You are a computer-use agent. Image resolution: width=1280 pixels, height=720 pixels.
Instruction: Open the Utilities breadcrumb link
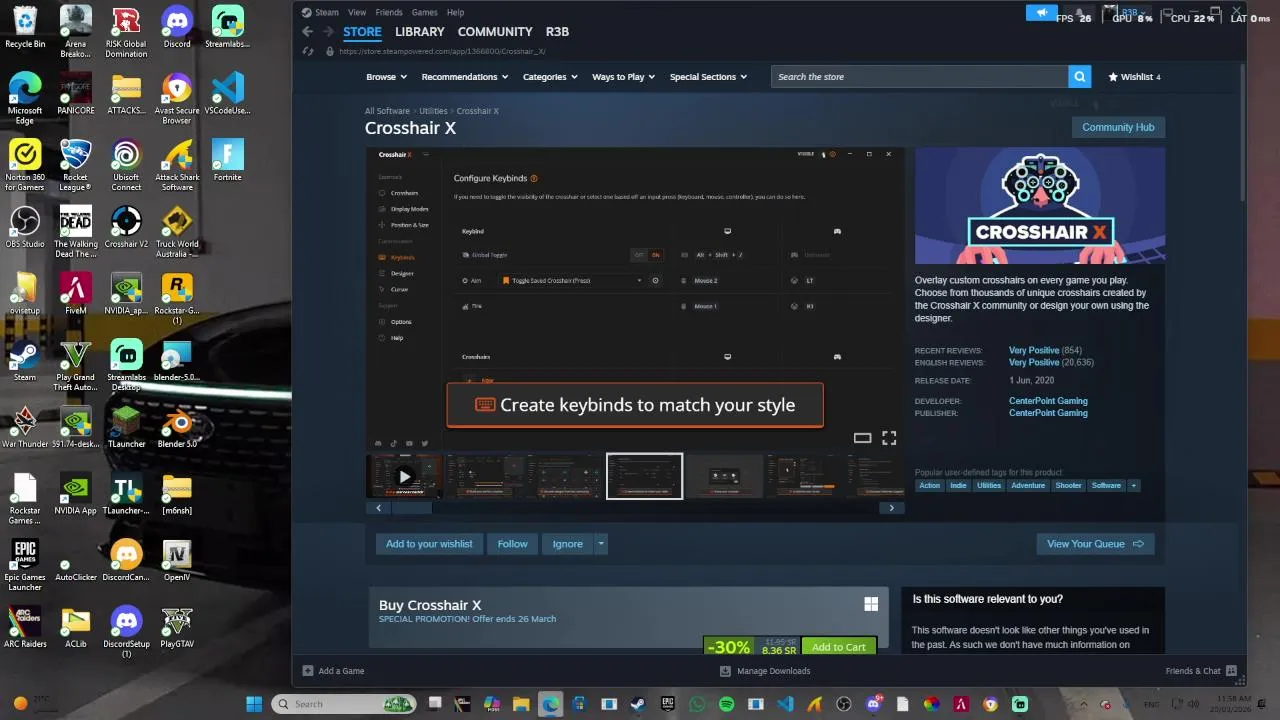[433, 111]
